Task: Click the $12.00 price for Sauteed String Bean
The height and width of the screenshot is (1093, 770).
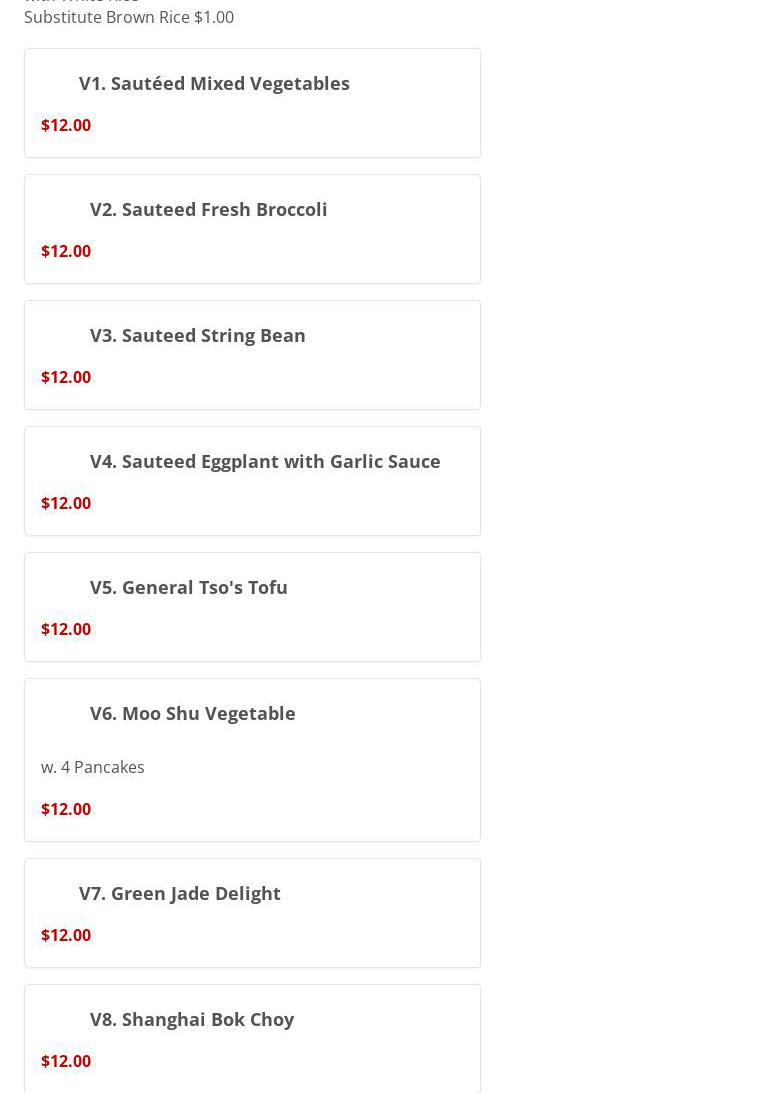Action: (66, 377)
